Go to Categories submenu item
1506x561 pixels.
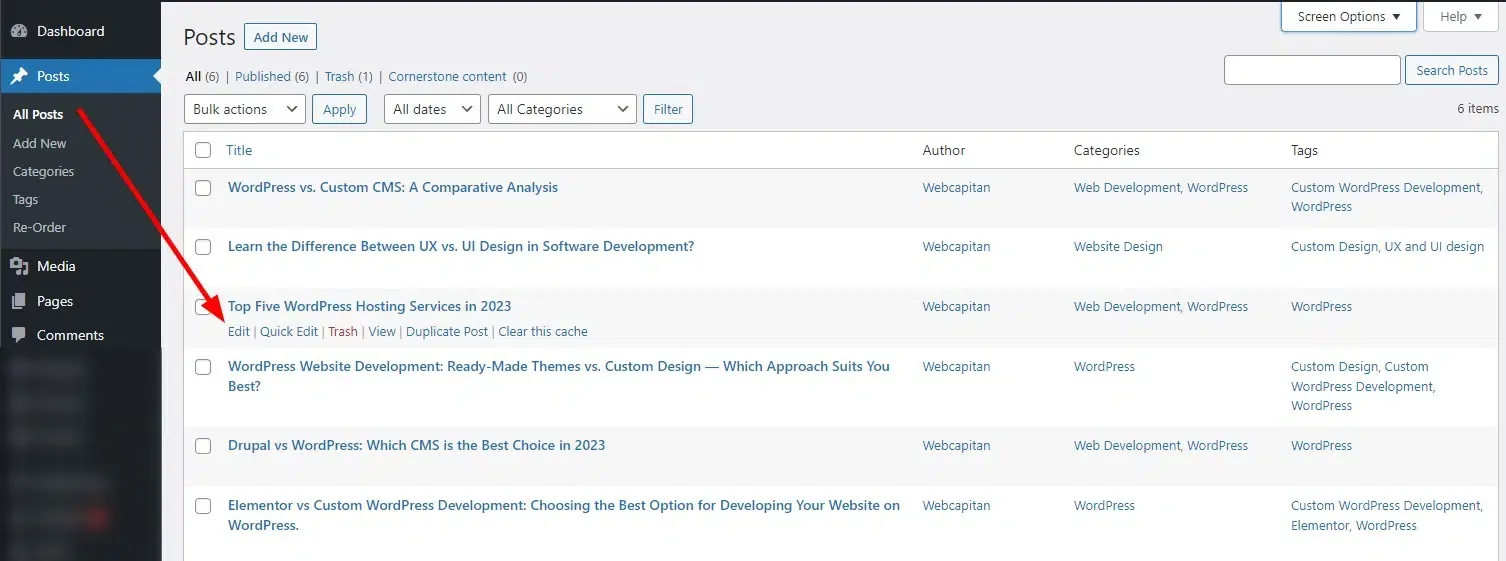[x=44, y=171]
